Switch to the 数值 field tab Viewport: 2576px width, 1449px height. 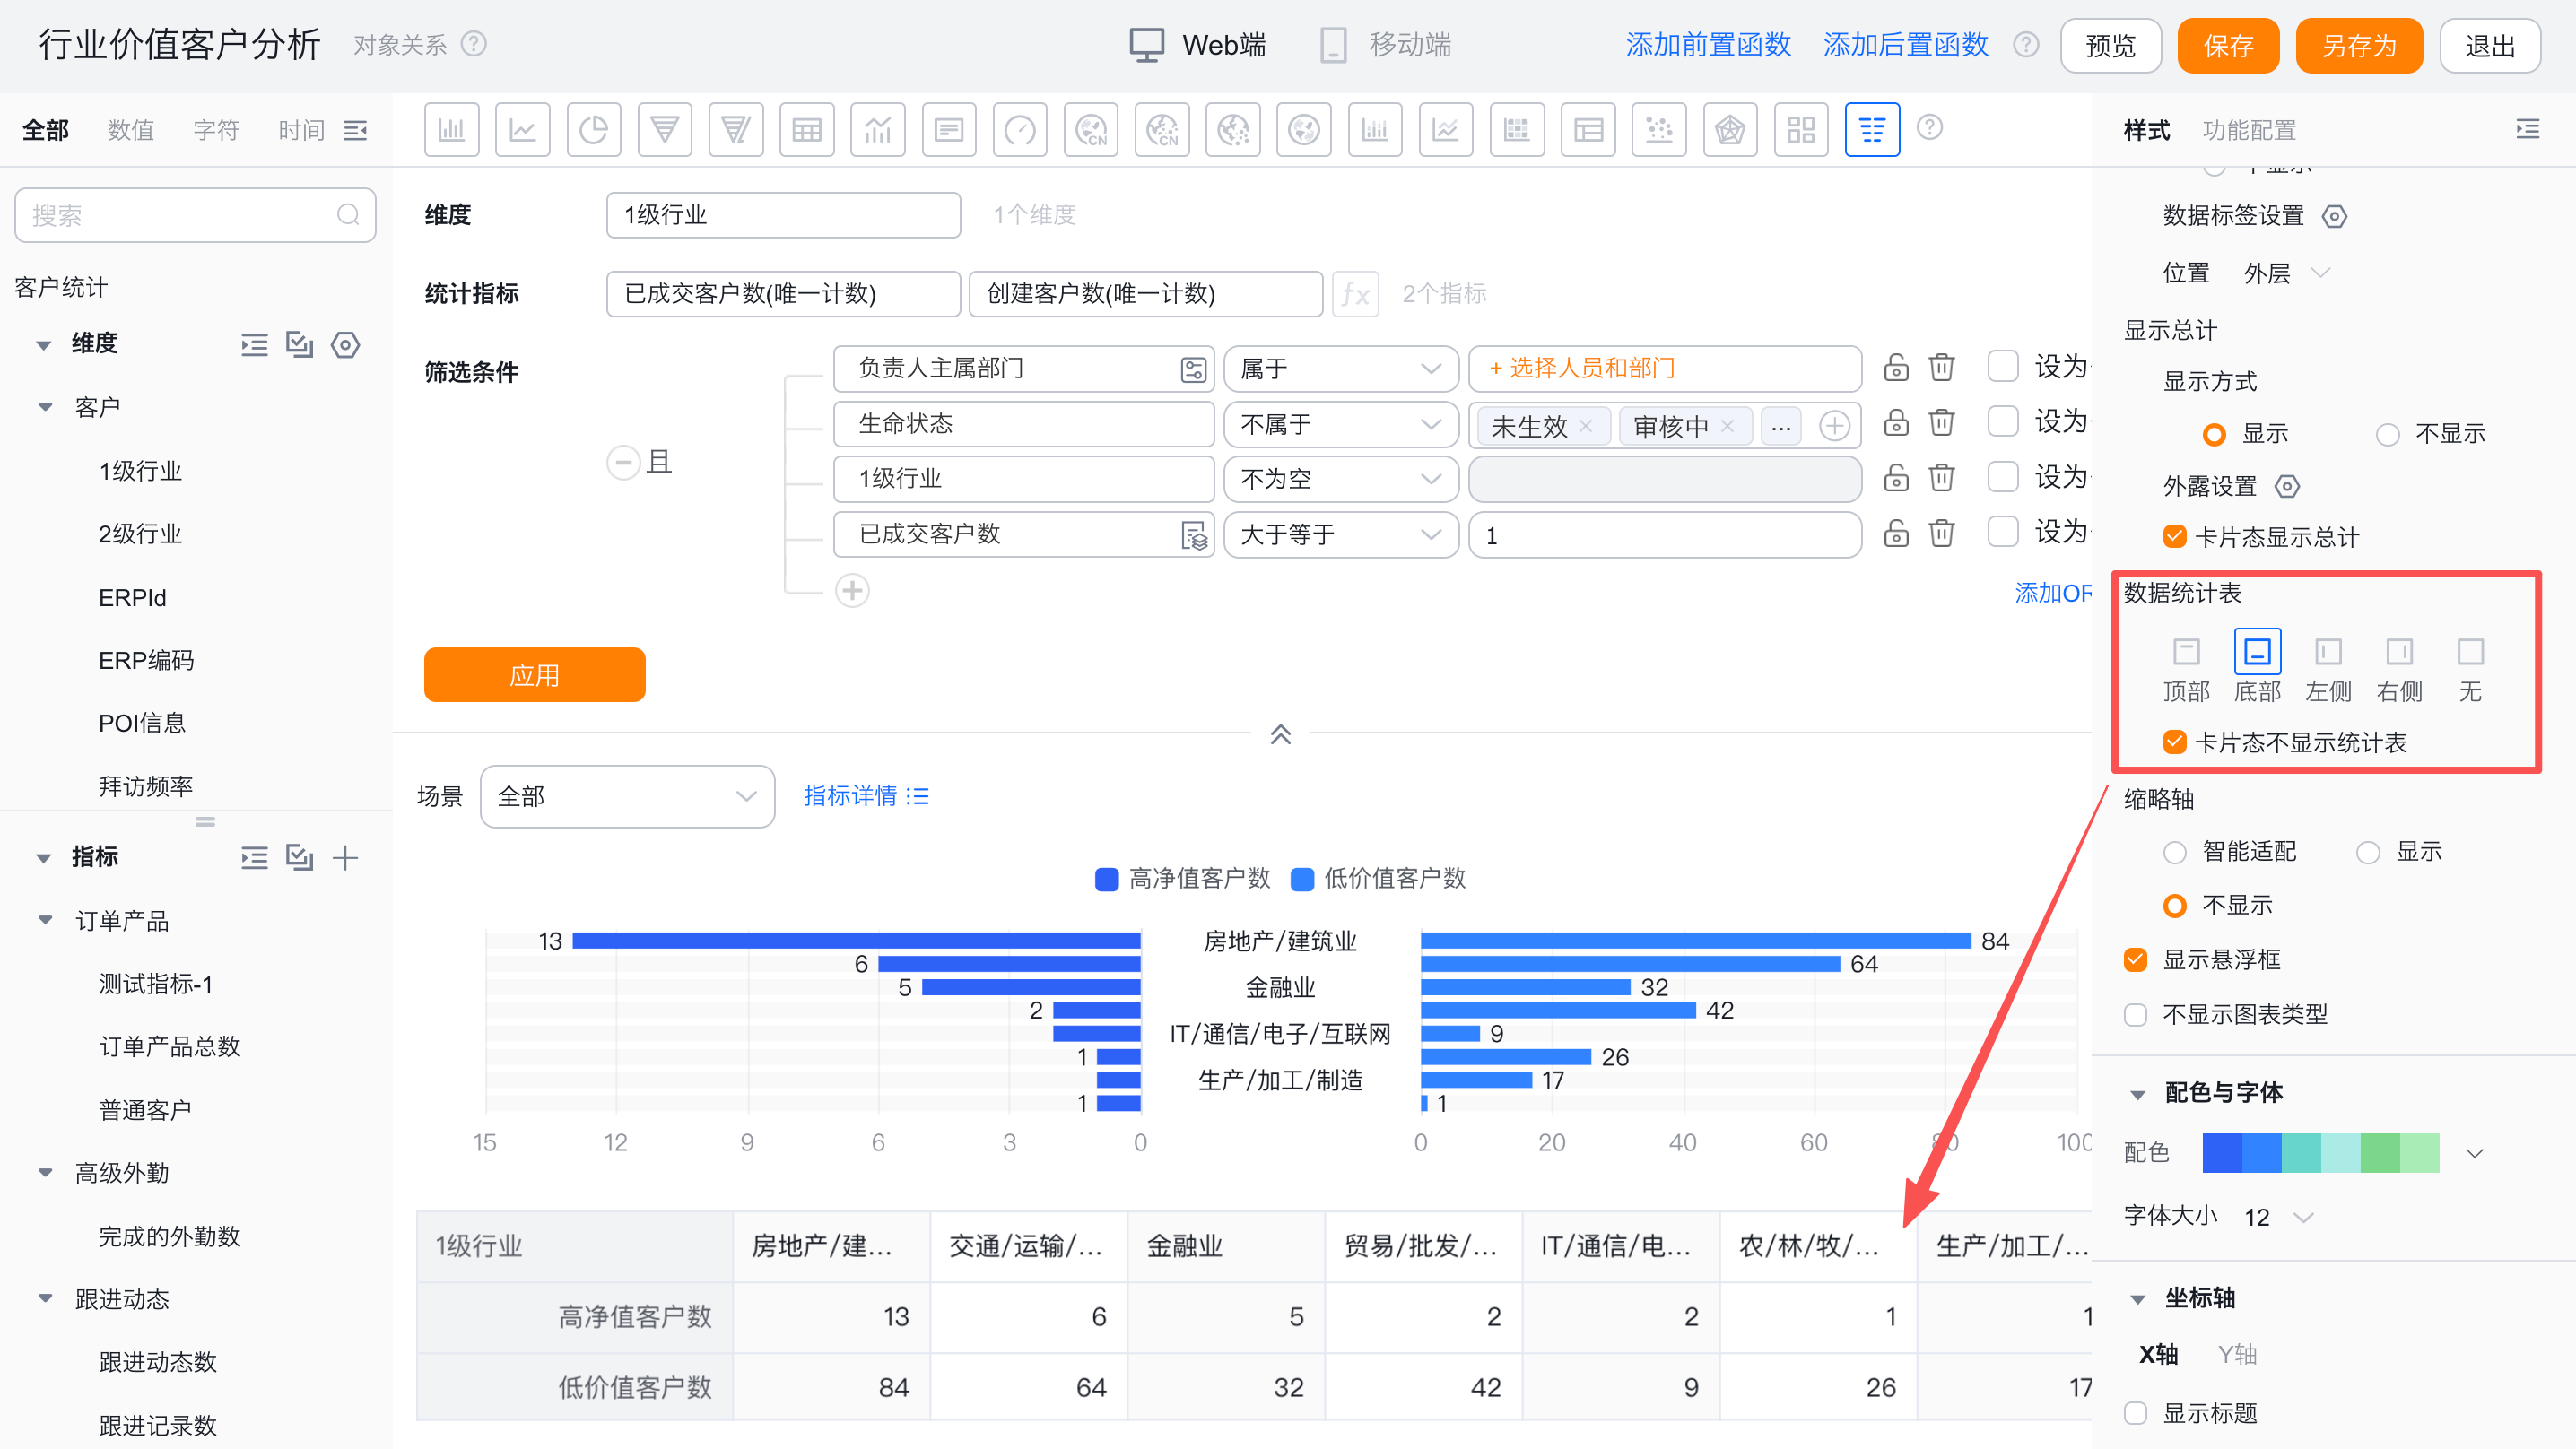click(130, 130)
